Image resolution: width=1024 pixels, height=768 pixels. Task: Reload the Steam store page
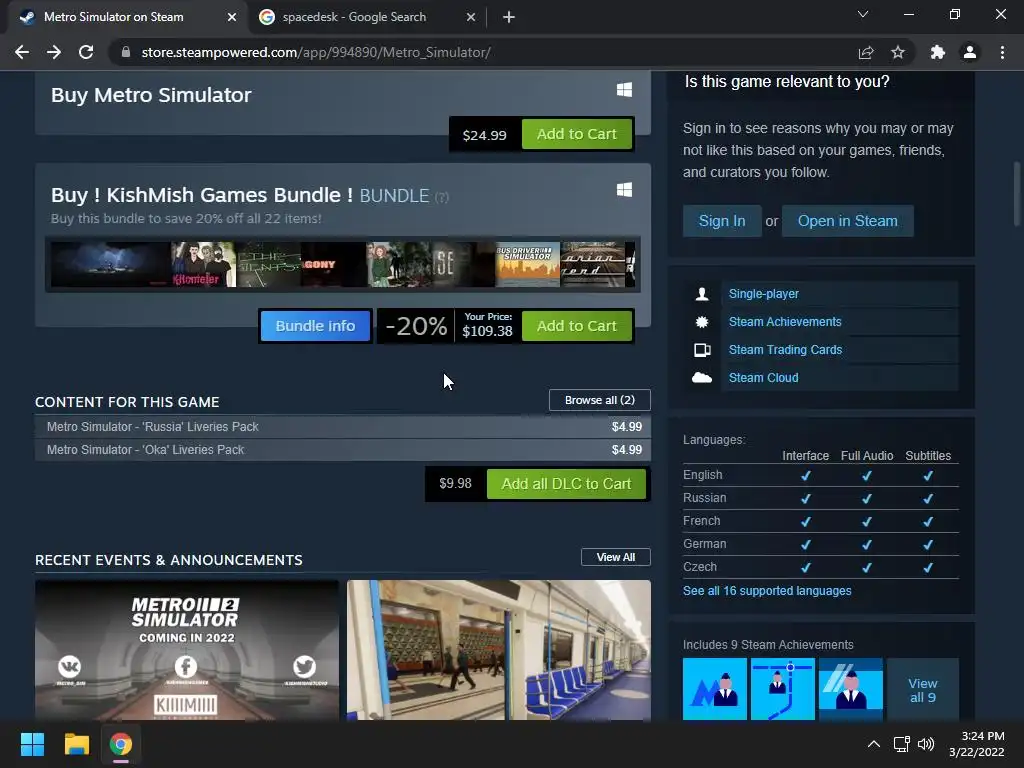(x=86, y=52)
